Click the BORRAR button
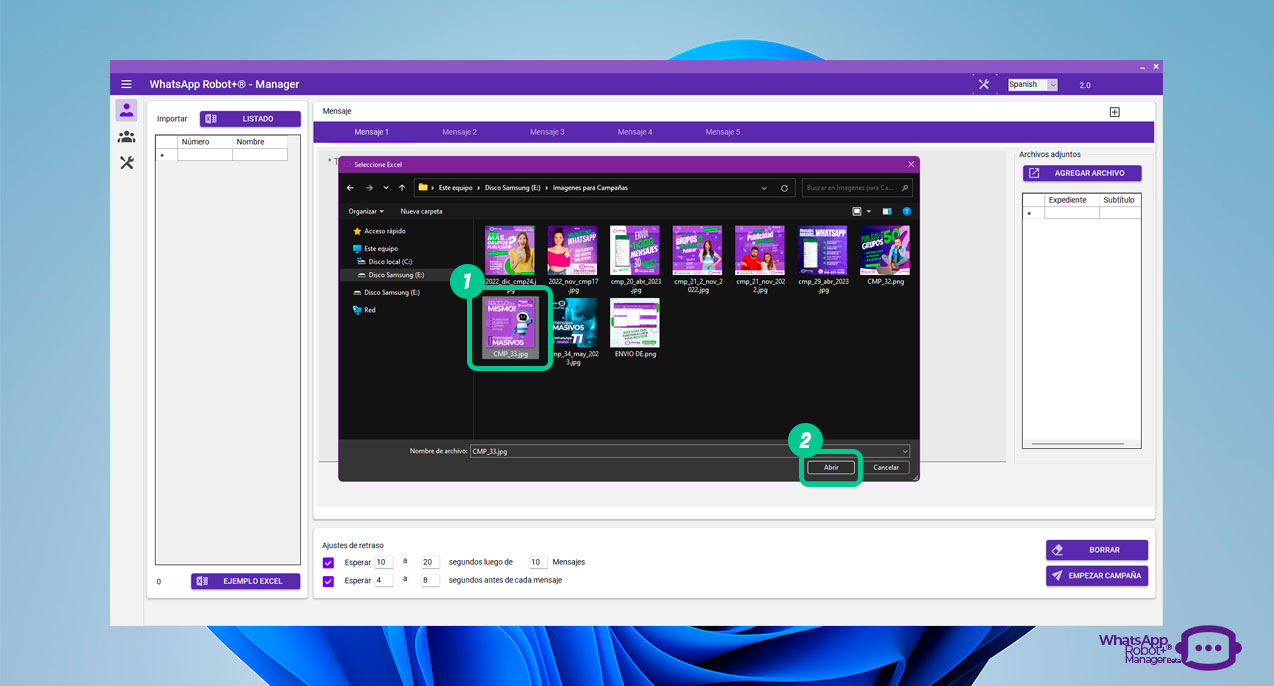Screen dimensions: 1274x686 pos(1097,550)
